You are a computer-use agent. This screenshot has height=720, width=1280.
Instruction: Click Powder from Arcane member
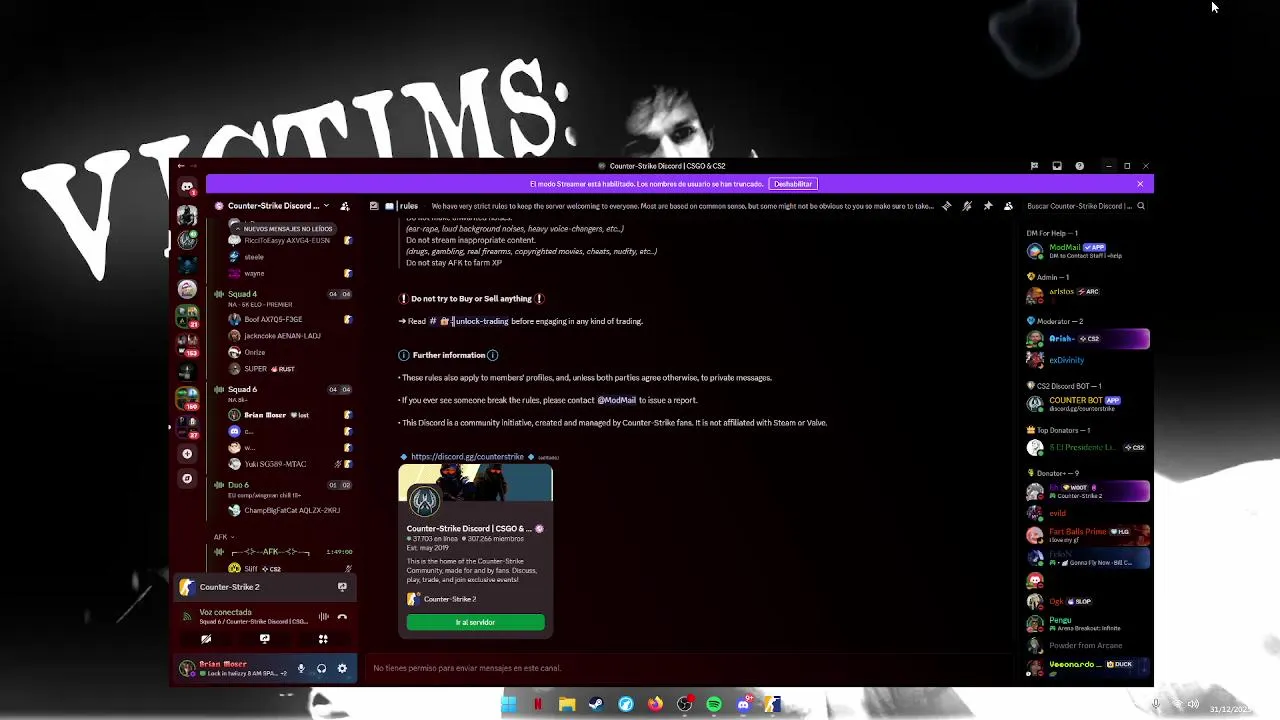(1087, 645)
